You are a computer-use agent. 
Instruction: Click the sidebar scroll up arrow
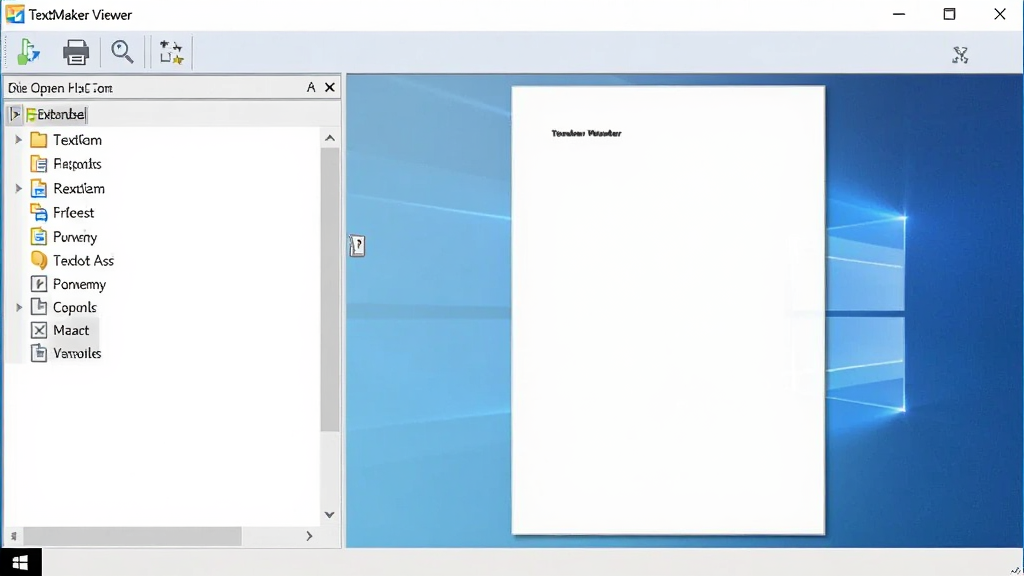[x=330, y=138]
